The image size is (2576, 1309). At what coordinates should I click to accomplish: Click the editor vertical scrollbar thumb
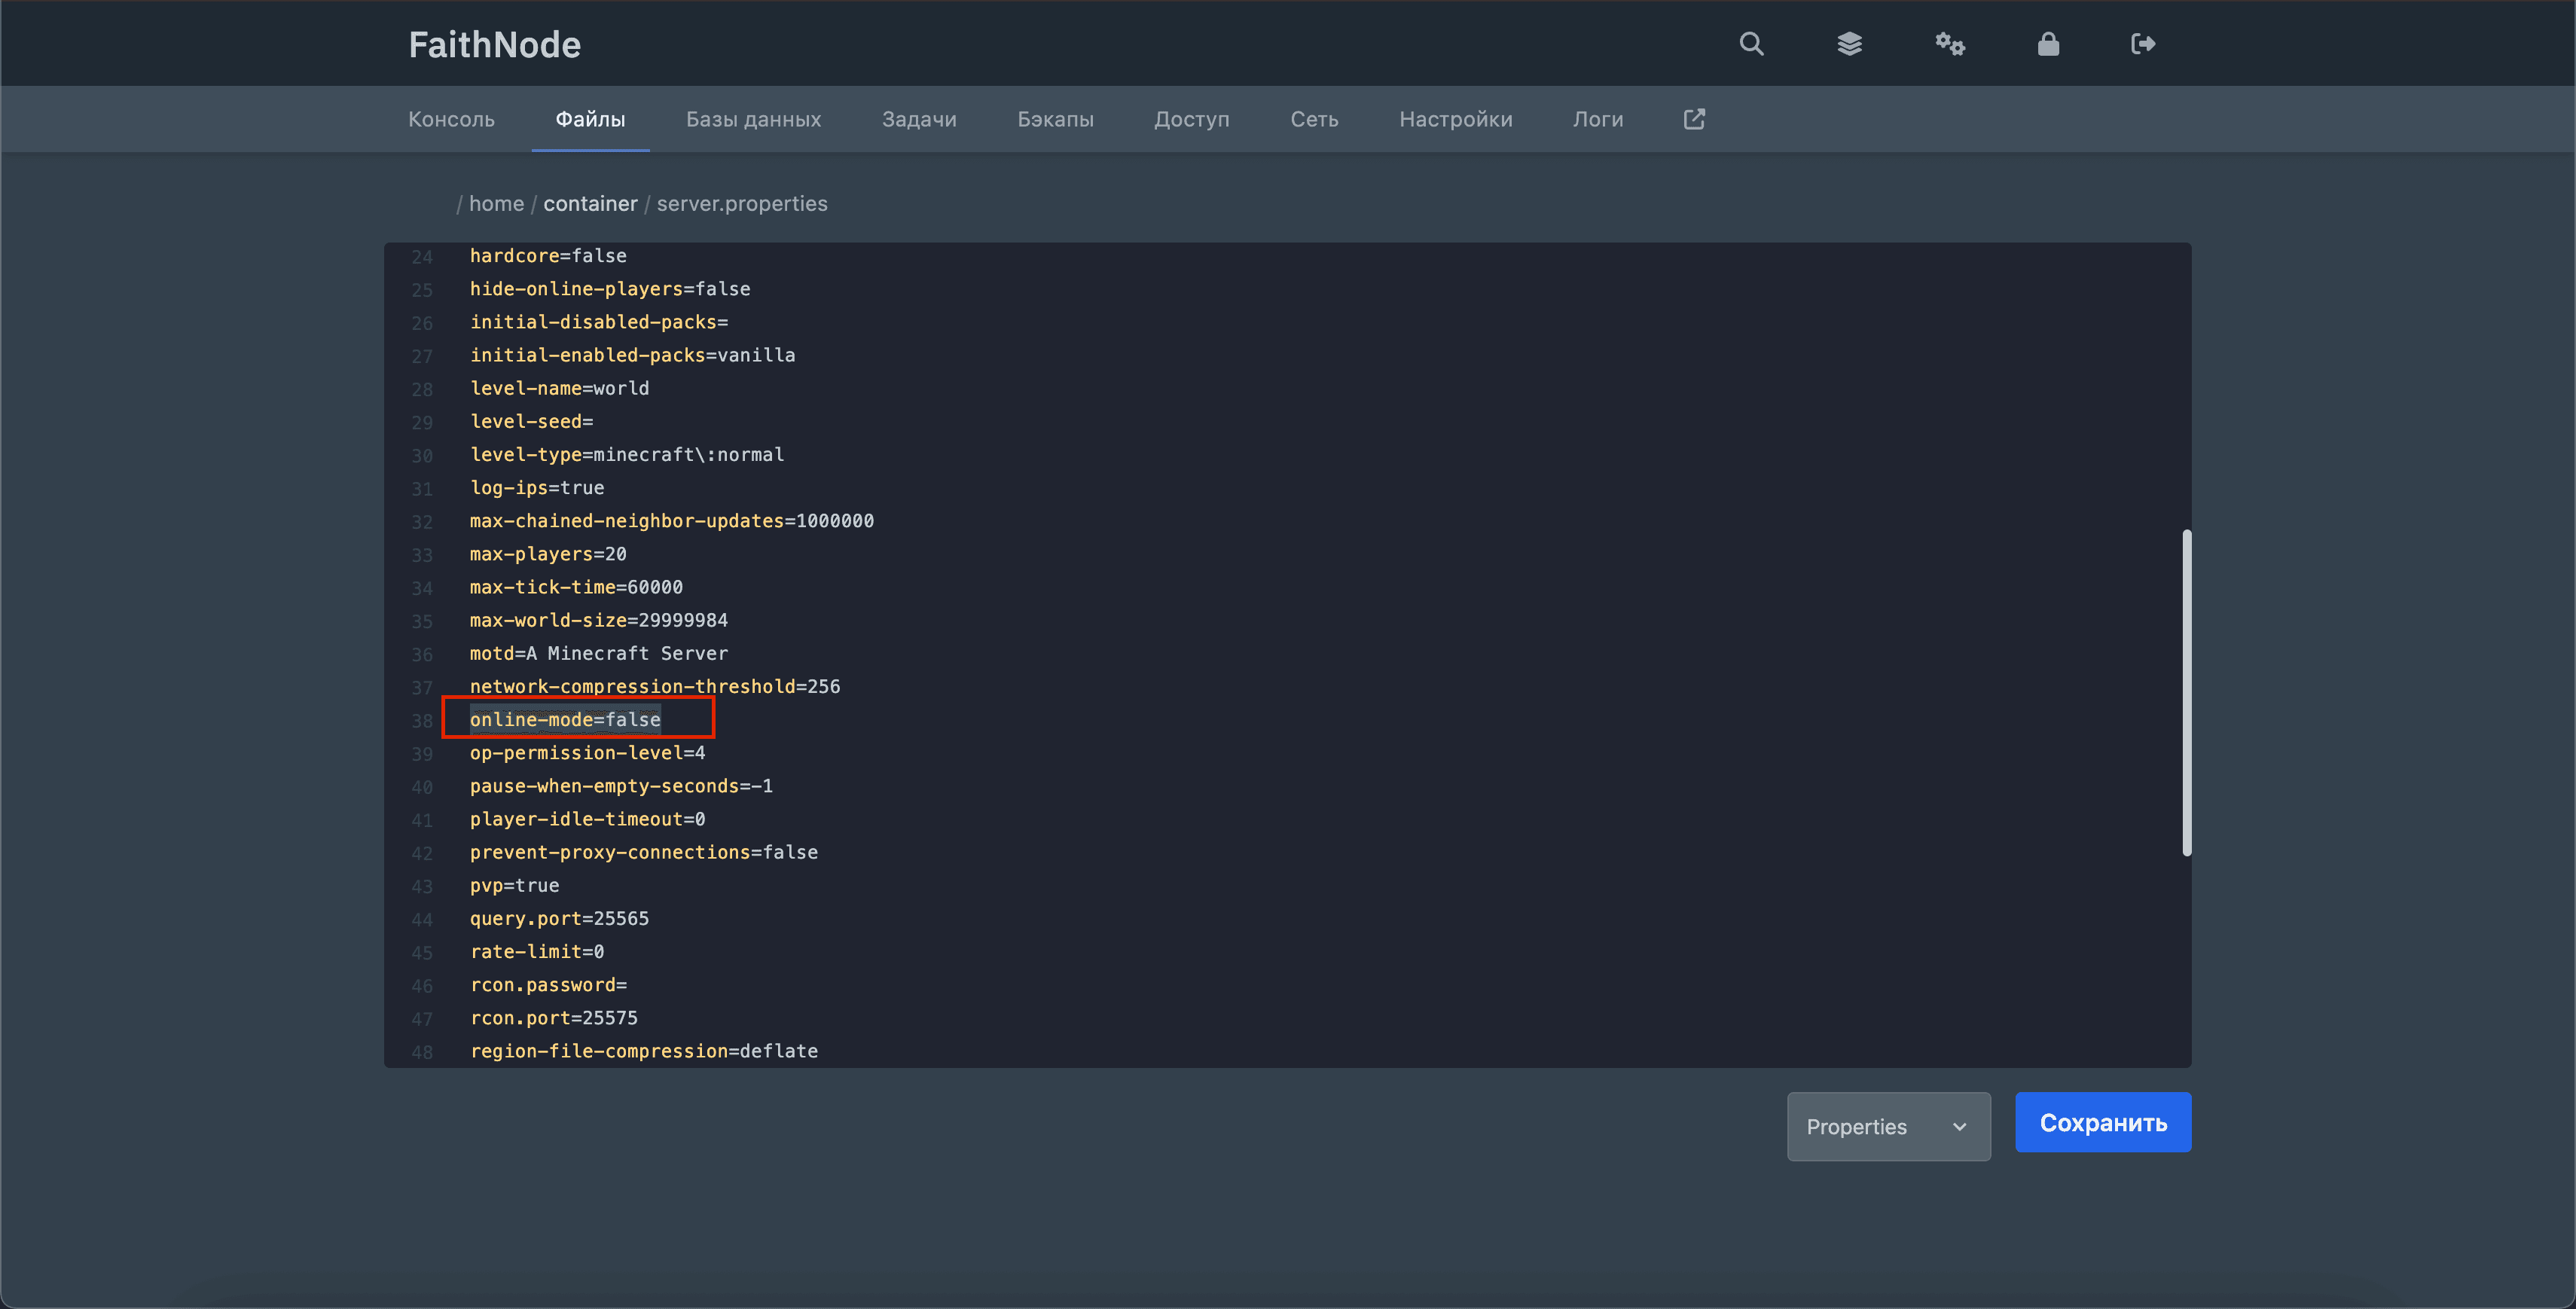[2186, 692]
